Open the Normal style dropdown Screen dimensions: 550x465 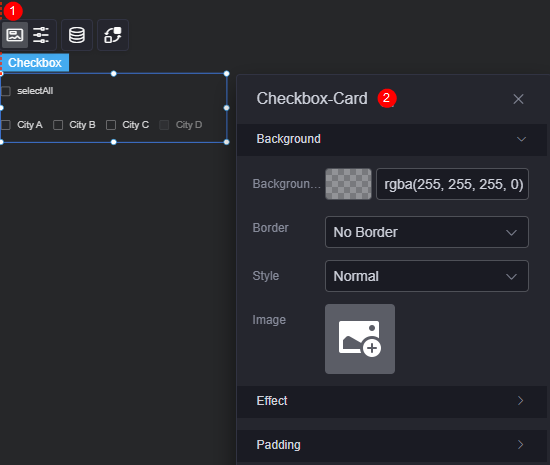(x=427, y=276)
